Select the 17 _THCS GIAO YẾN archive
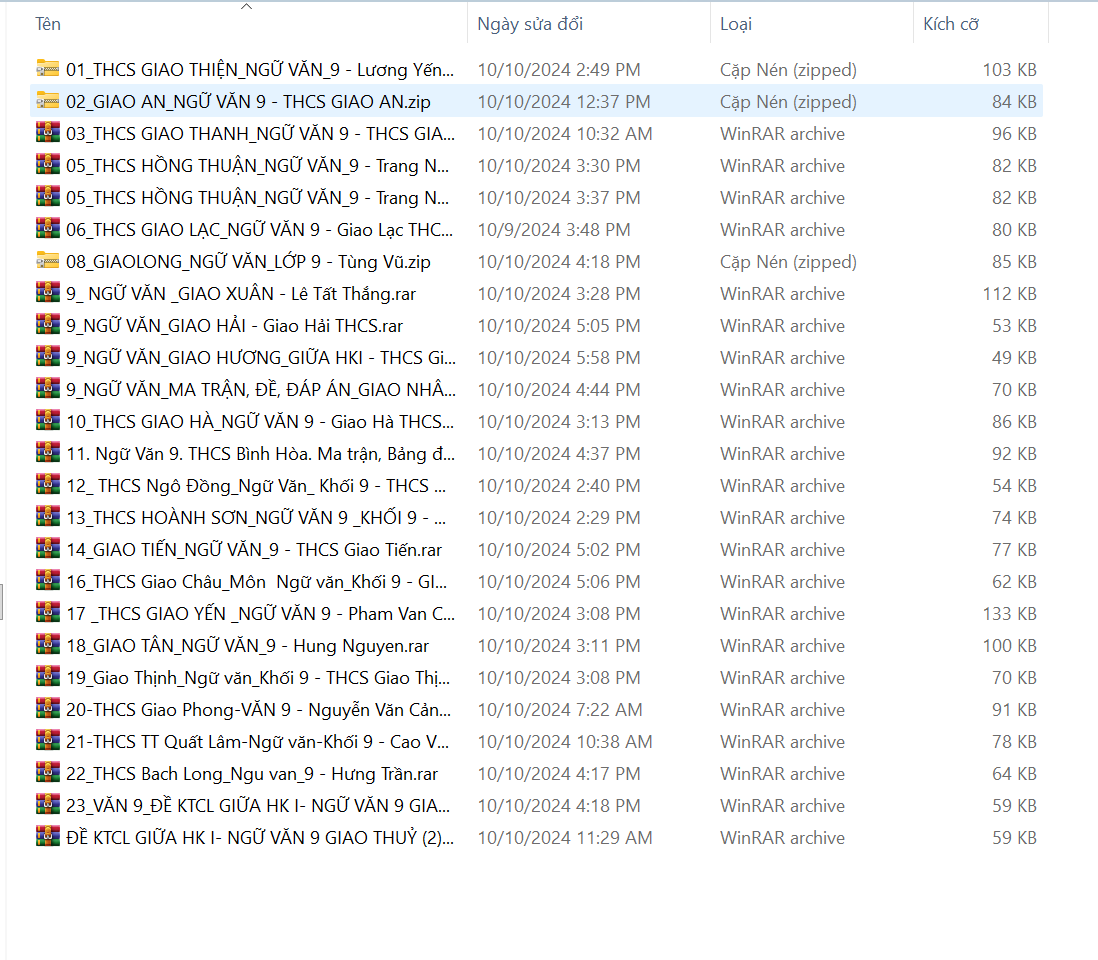Viewport: 1098px width, 960px height. 260,614
